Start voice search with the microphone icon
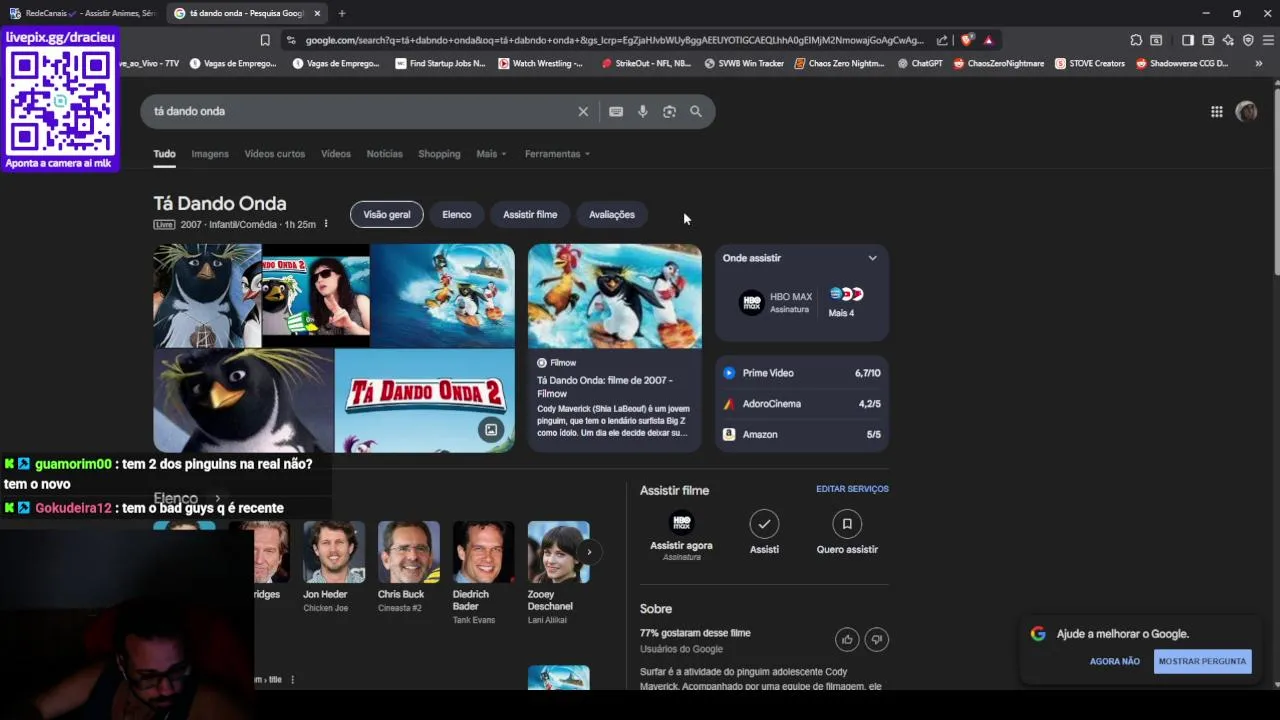1280x720 pixels. coord(643,112)
